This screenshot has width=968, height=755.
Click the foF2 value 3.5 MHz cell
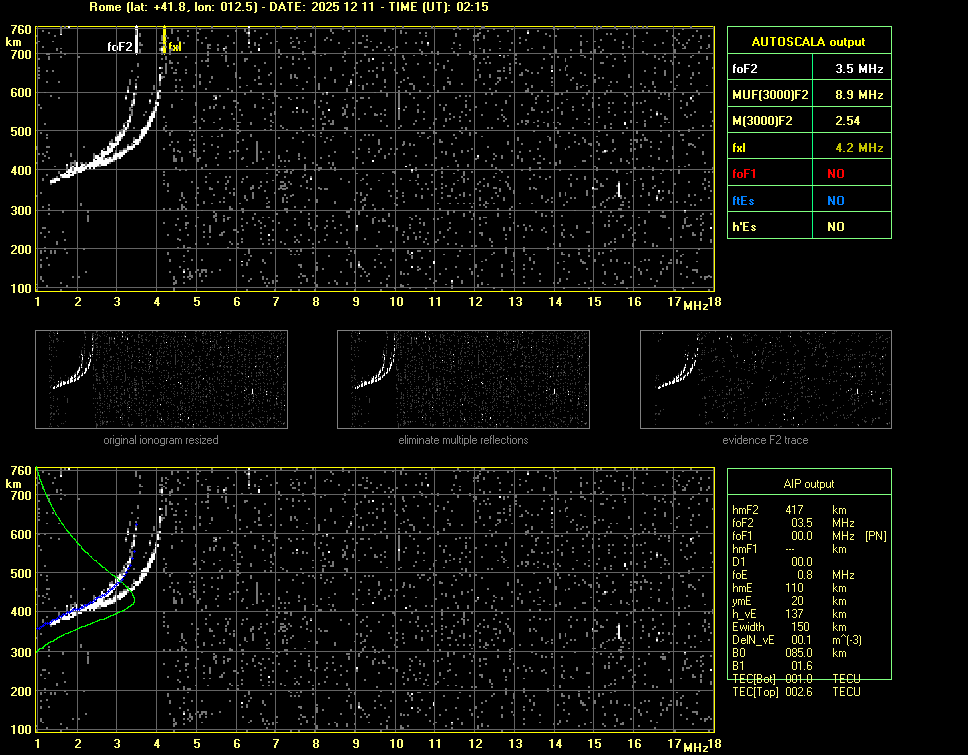[859, 69]
